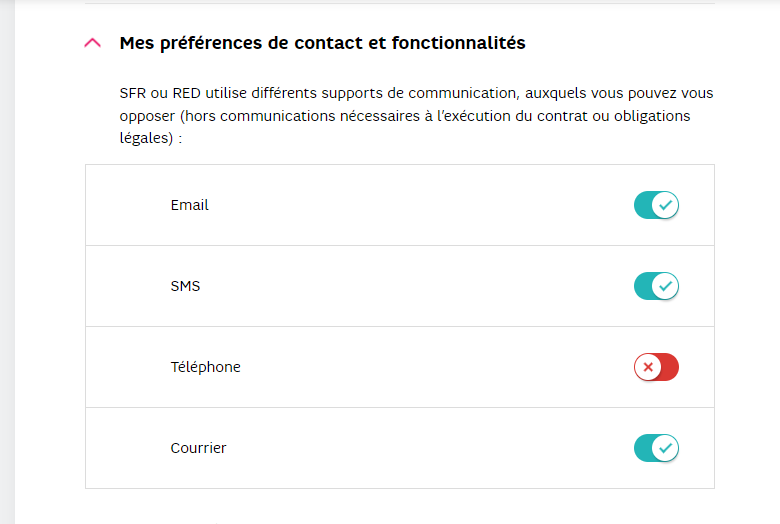Viewport: 780px width, 524px height.
Task: Turn off the SMS toggle
Action: (x=656, y=286)
